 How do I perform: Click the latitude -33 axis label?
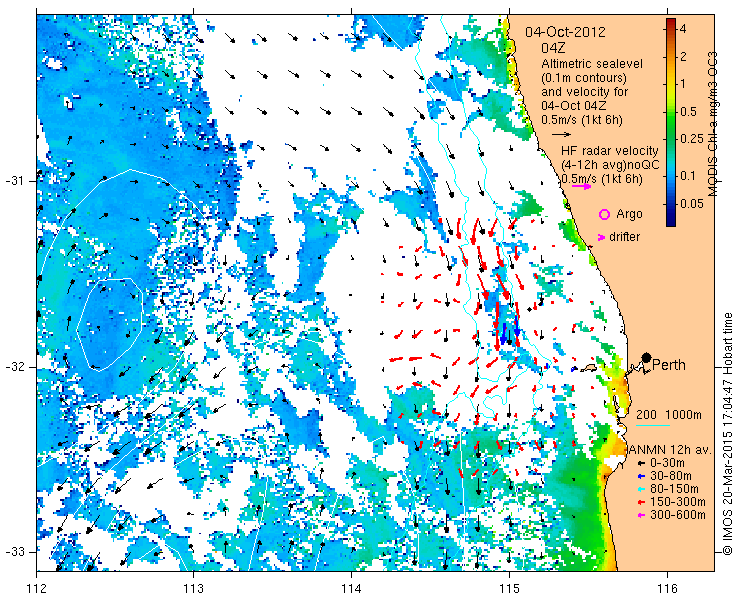click(14, 551)
